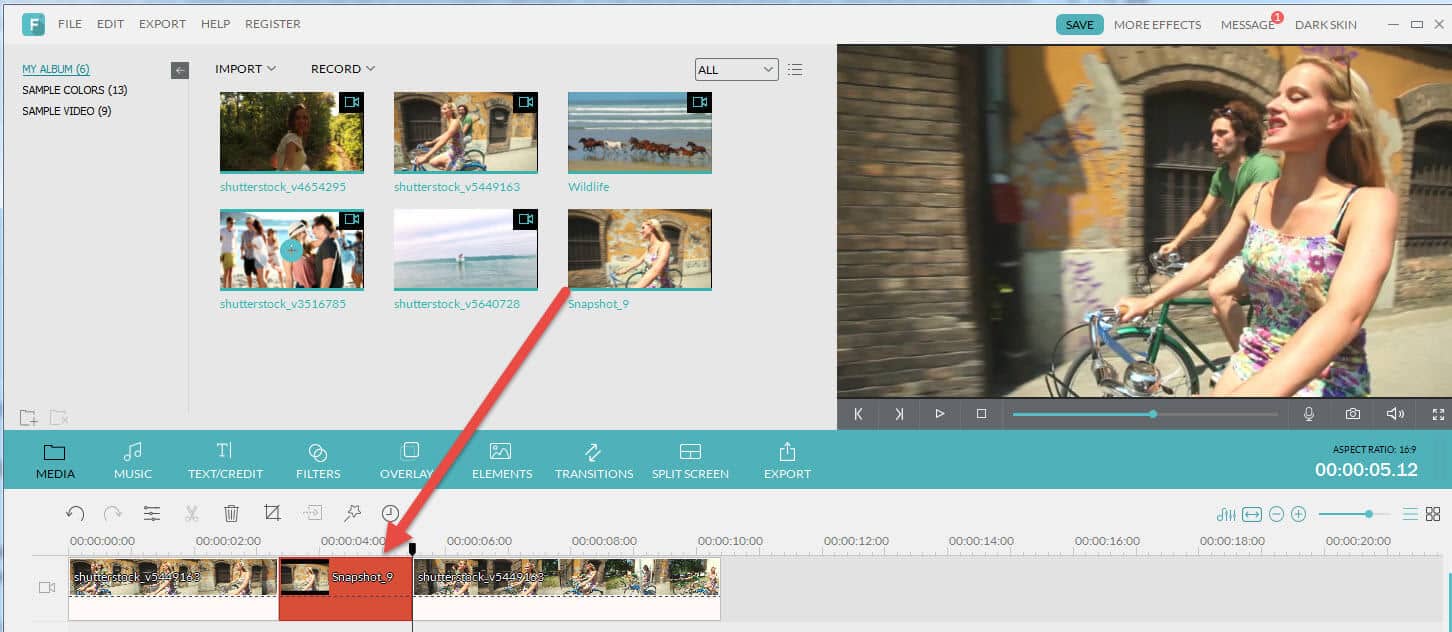Open MESSAGE notifications

point(1248,25)
